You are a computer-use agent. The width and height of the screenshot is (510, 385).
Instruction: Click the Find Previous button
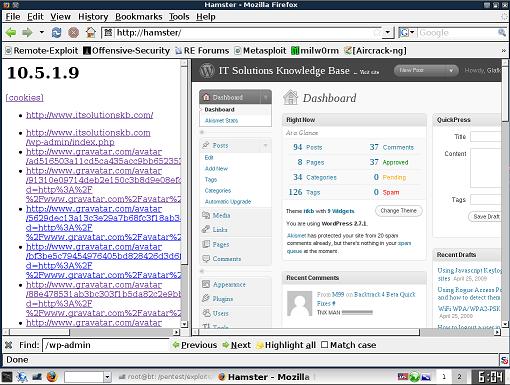(x=195, y=345)
